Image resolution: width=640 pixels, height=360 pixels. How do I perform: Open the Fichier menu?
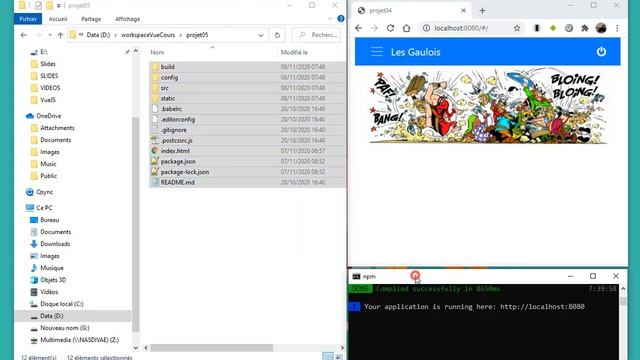click(x=28, y=19)
